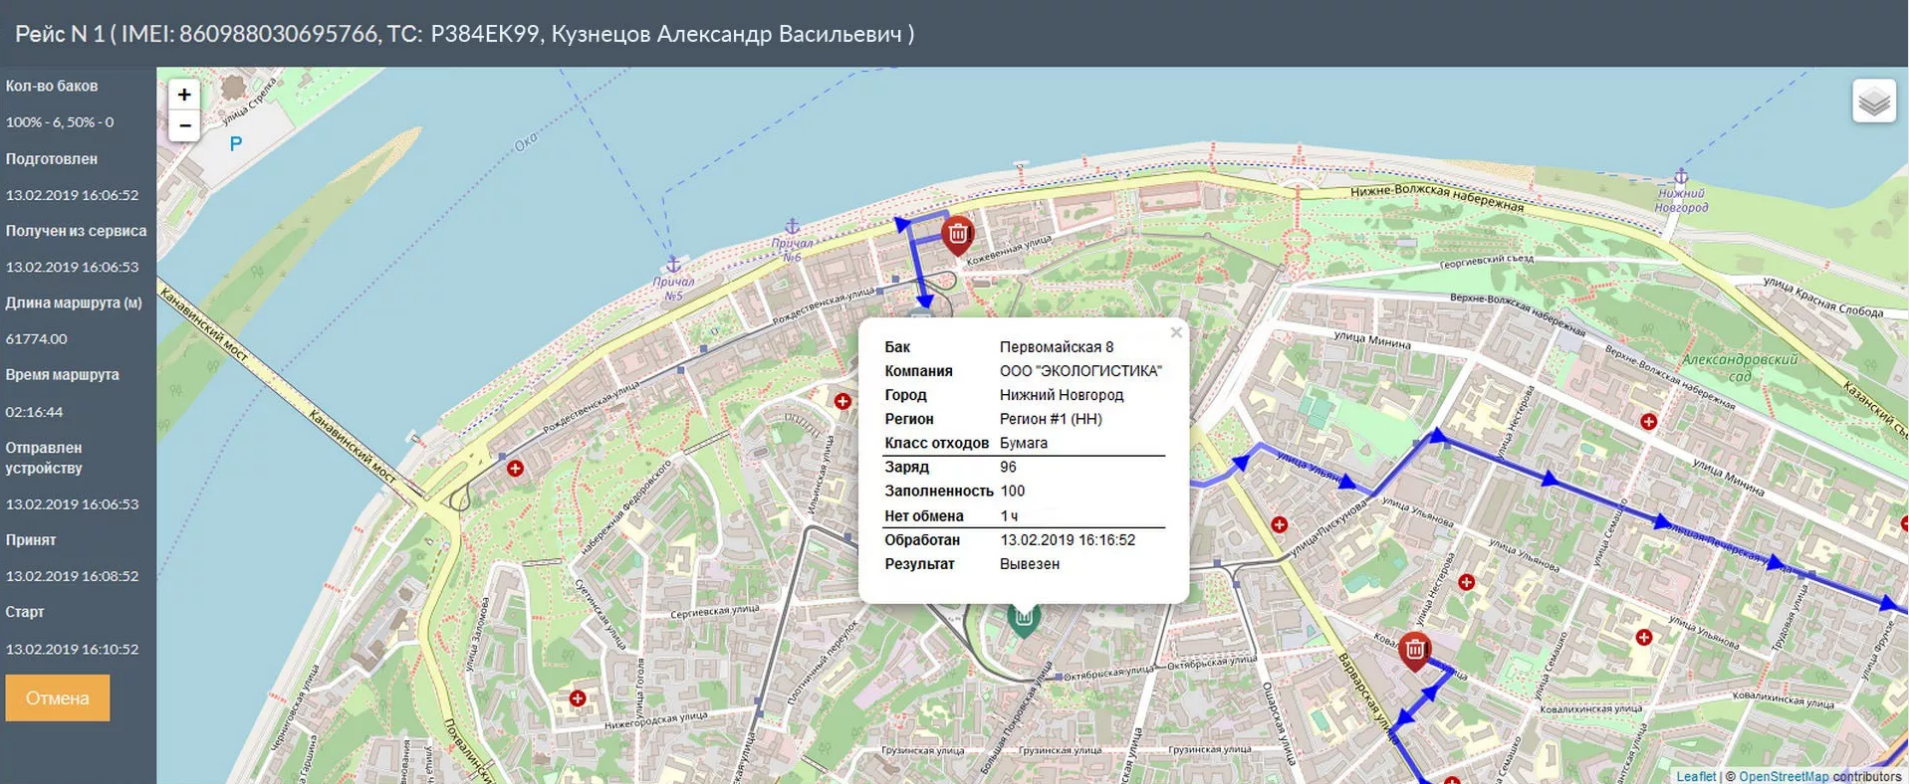This screenshot has height=784, width=1909.
Task: Click the 'Получен из сервиса' label
Action: 76,231
